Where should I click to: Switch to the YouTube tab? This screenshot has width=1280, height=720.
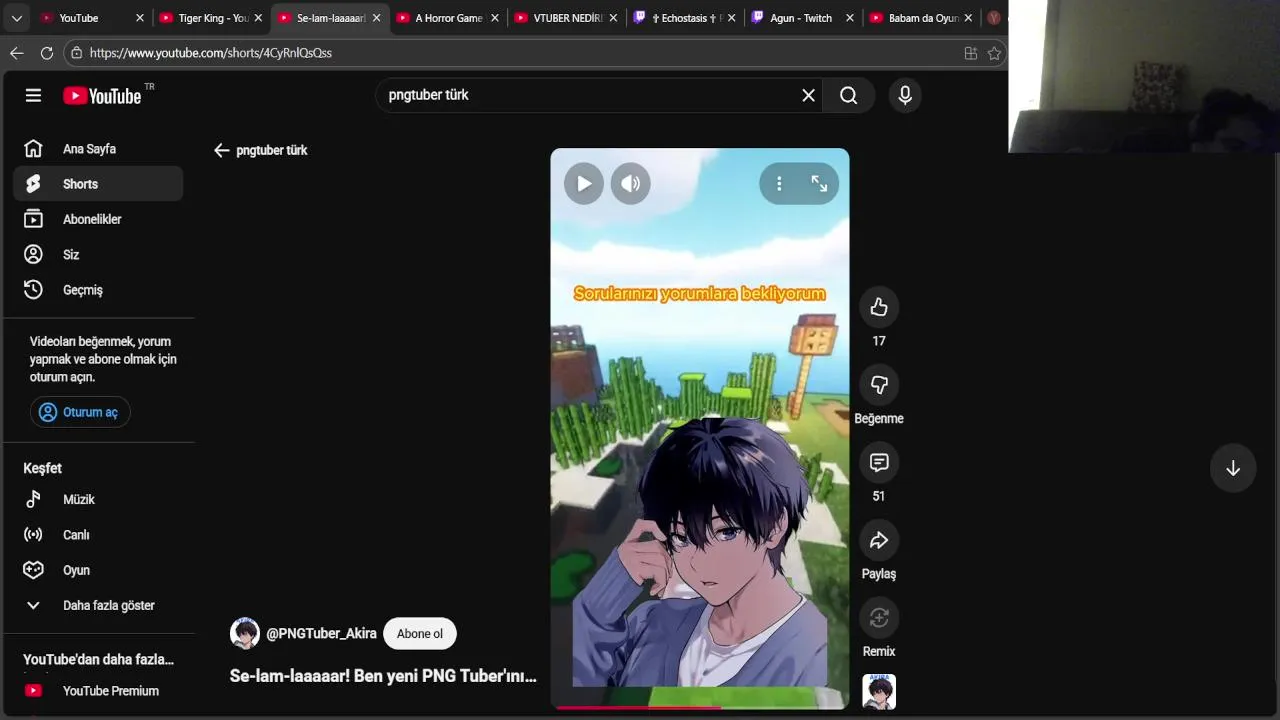point(90,18)
